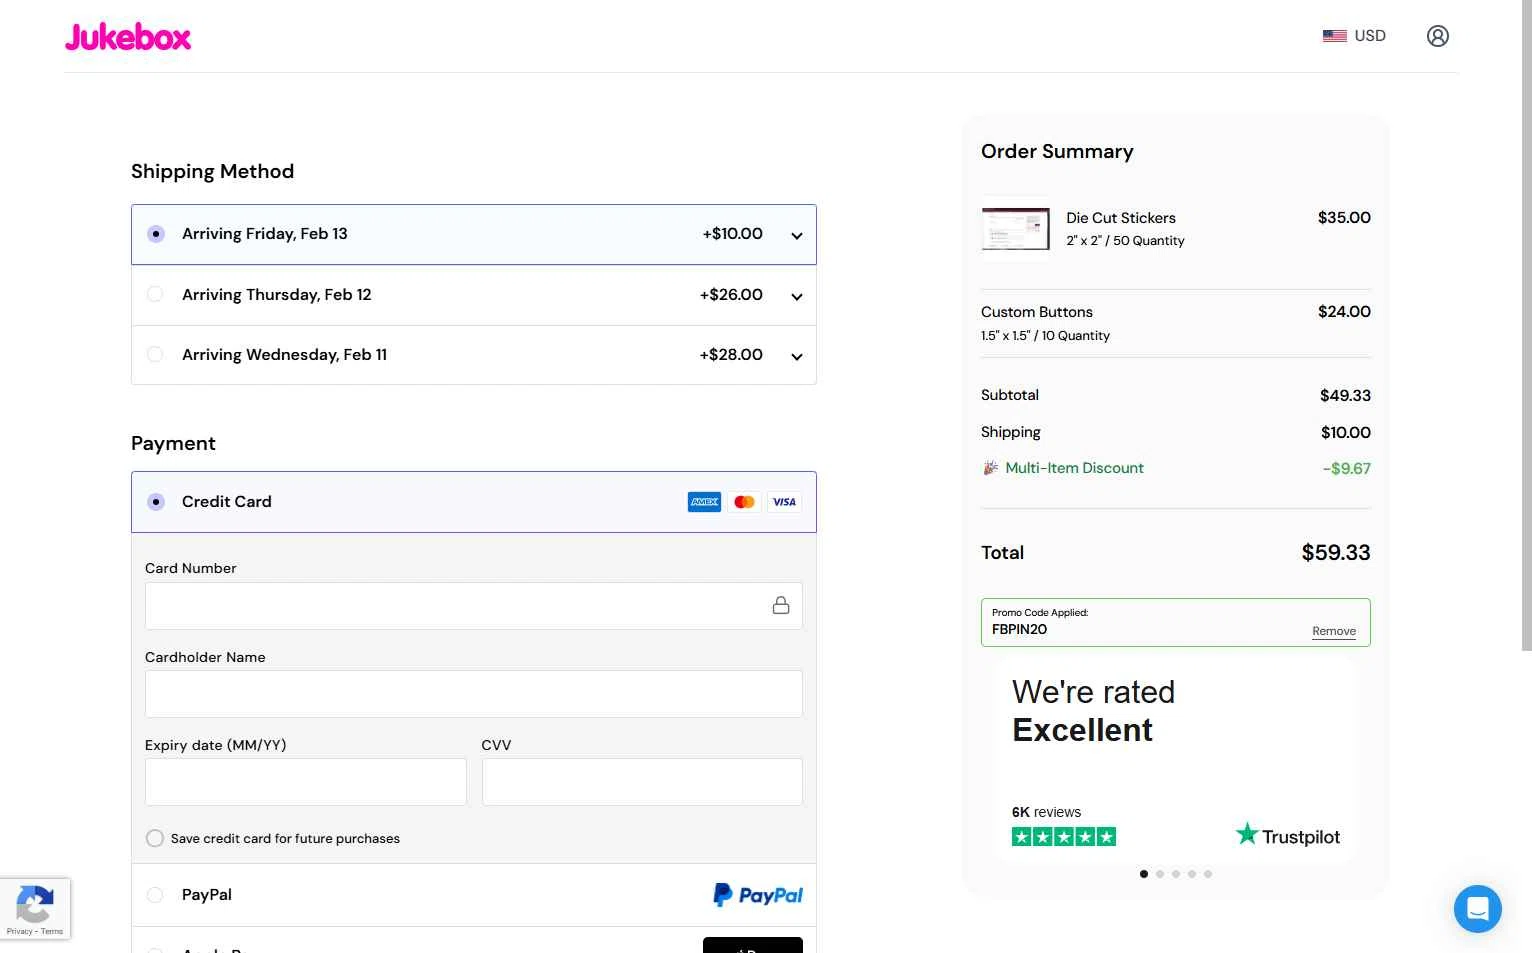The width and height of the screenshot is (1532, 953).
Task: Click the $49.33 subtotal value
Action: point(1345,396)
